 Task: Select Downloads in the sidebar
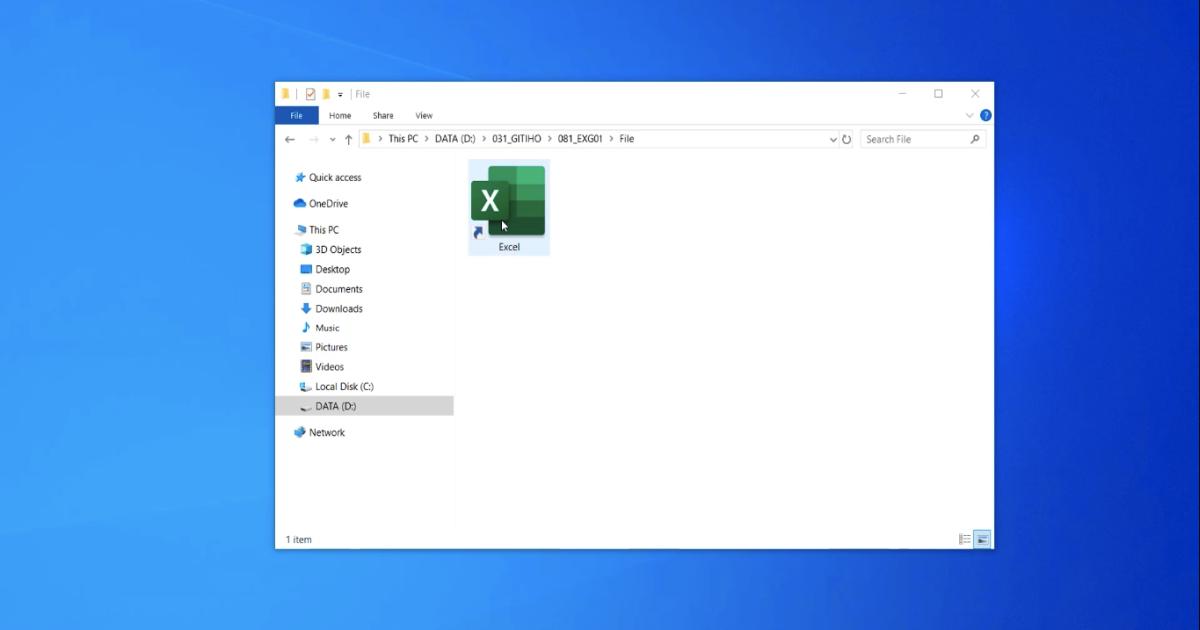338,308
